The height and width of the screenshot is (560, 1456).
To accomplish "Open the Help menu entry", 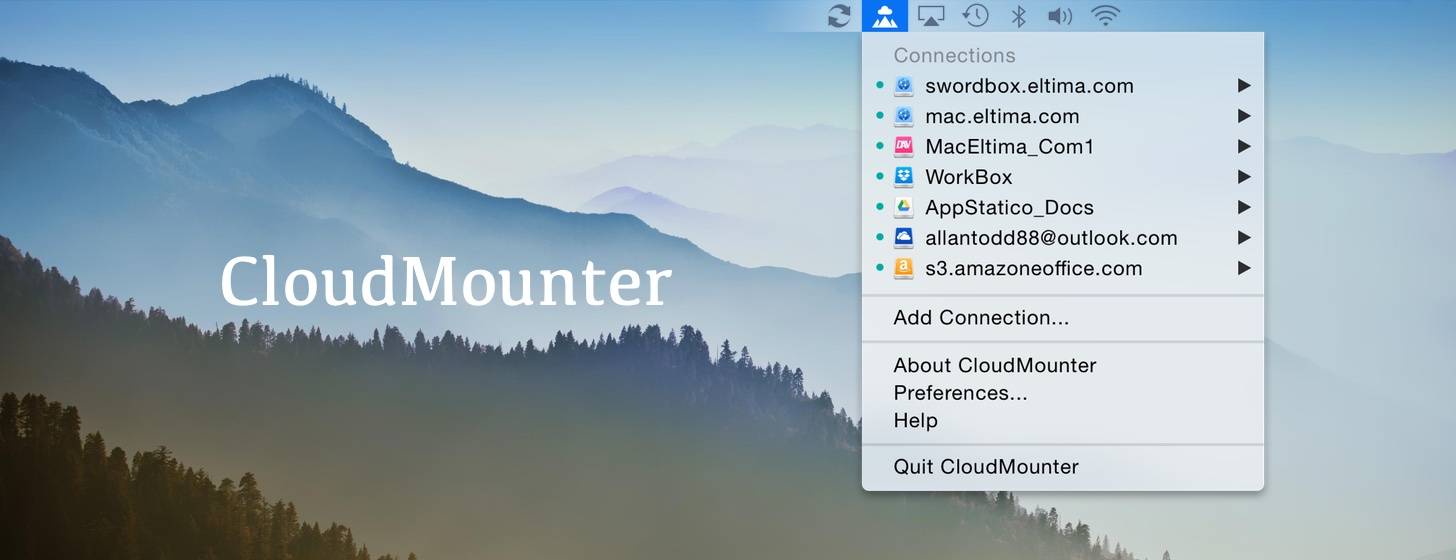I will point(915,421).
